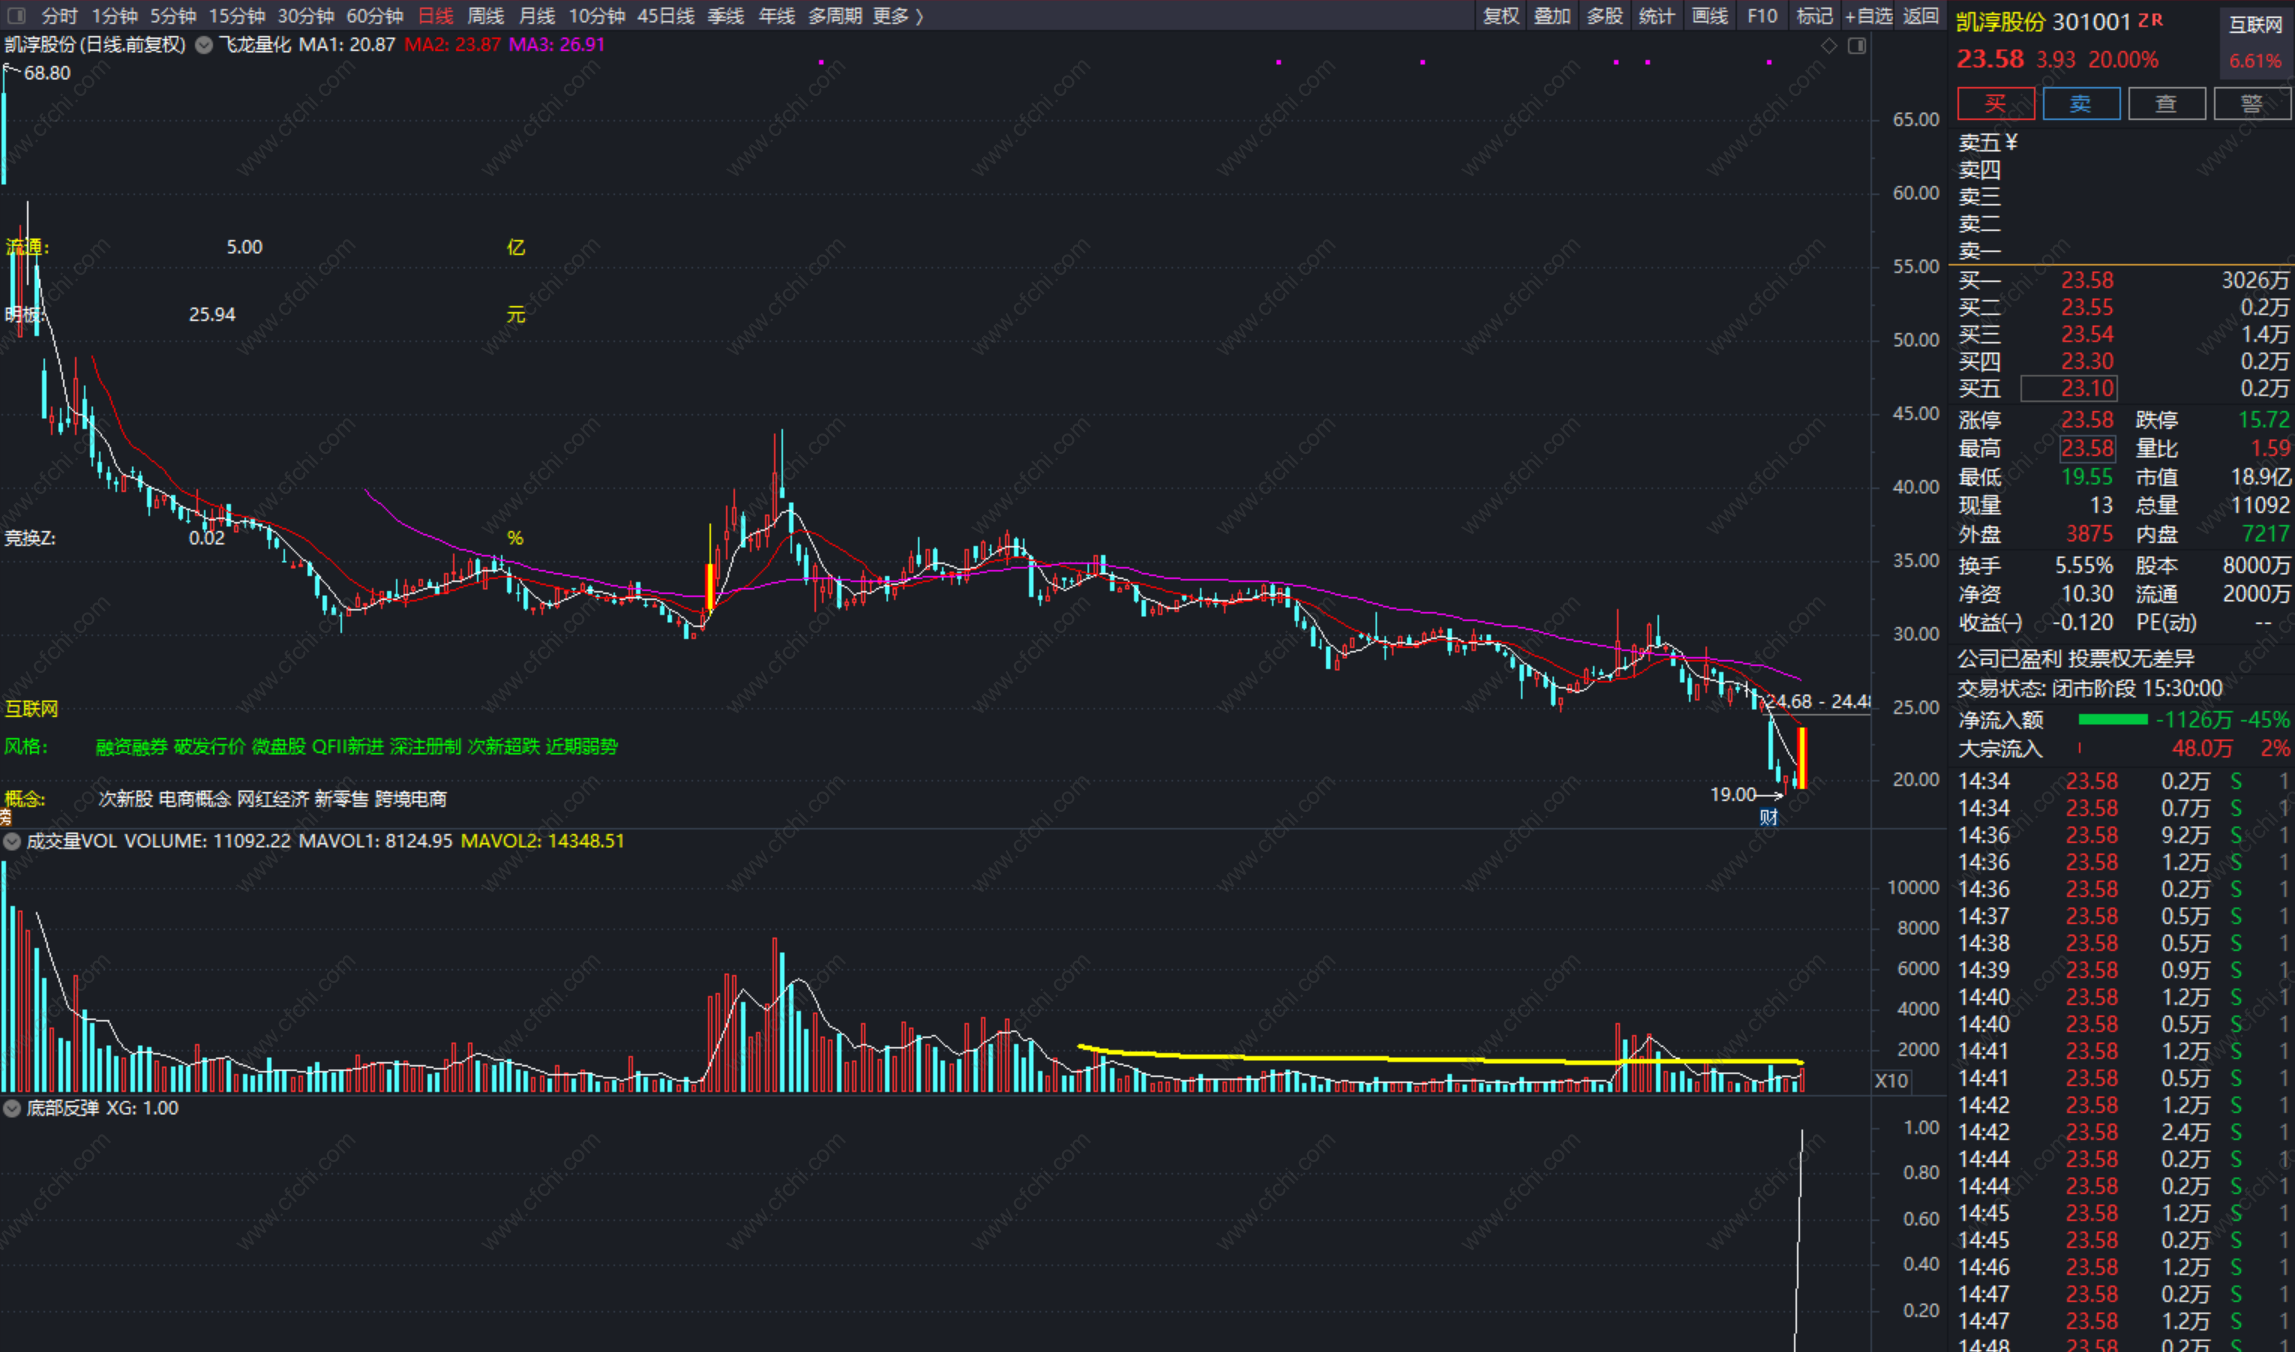
Task: Expand the 成交量VOL indicator dropdown
Action: 12,841
